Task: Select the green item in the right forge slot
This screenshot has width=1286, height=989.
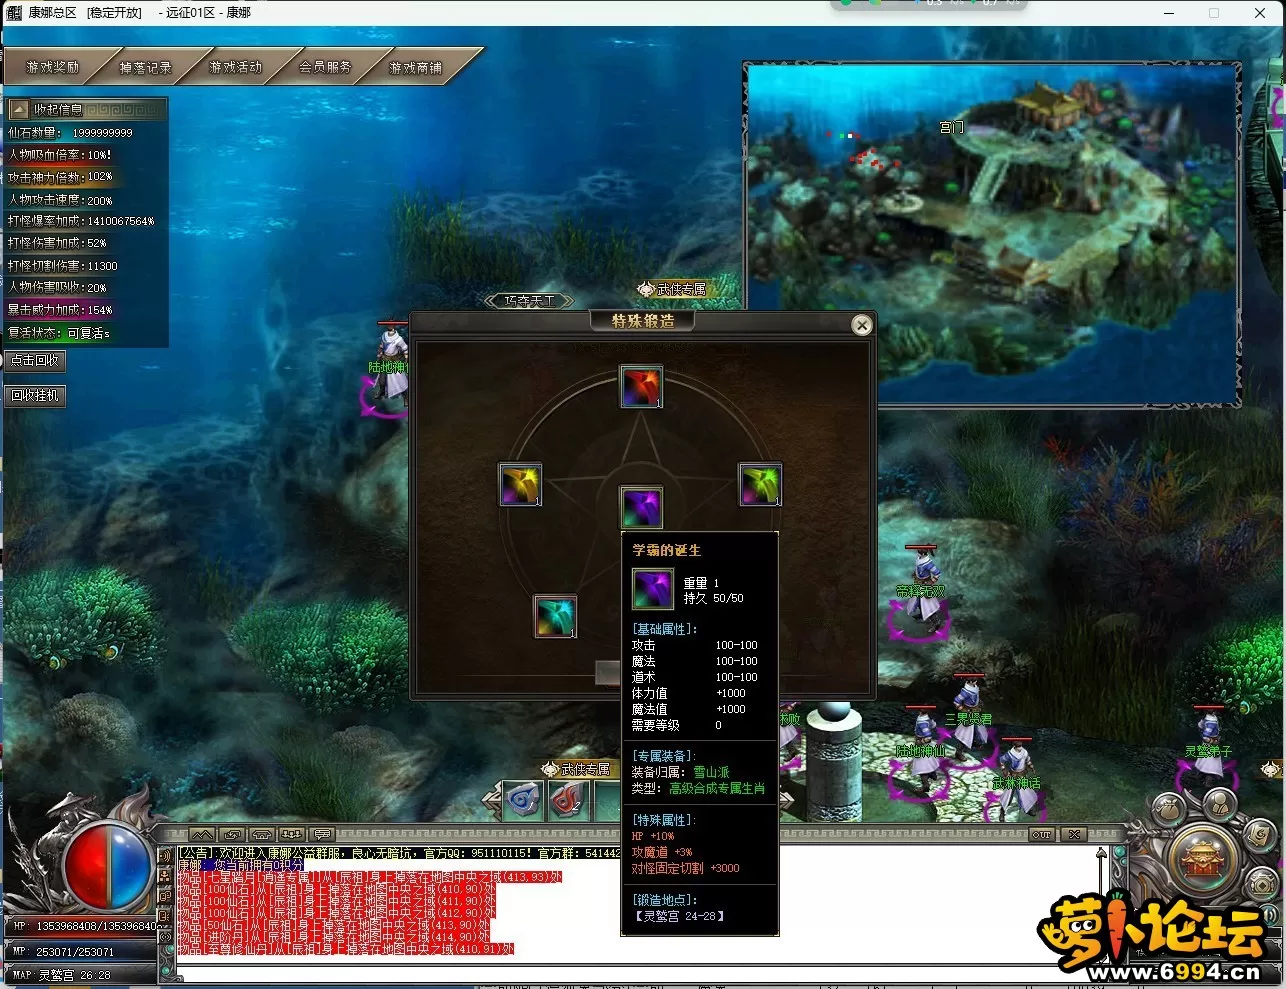Action: tap(760, 484)
